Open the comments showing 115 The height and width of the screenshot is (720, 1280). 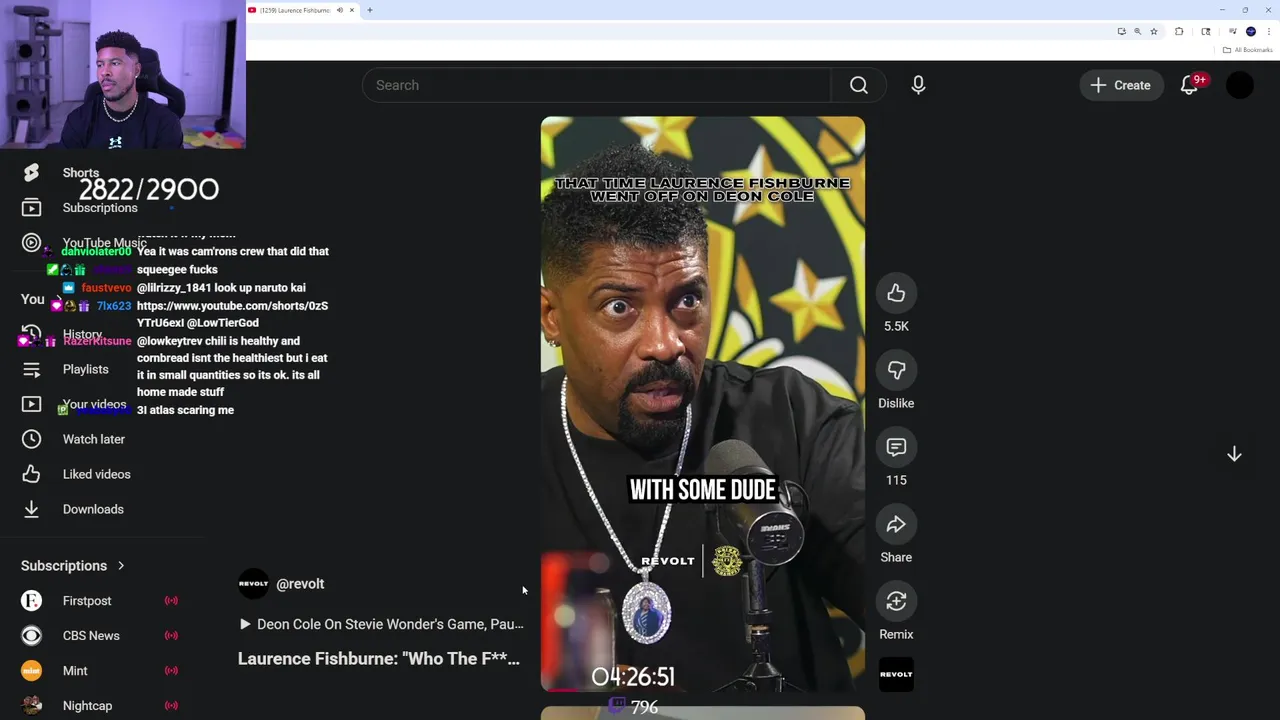point(896,447)
